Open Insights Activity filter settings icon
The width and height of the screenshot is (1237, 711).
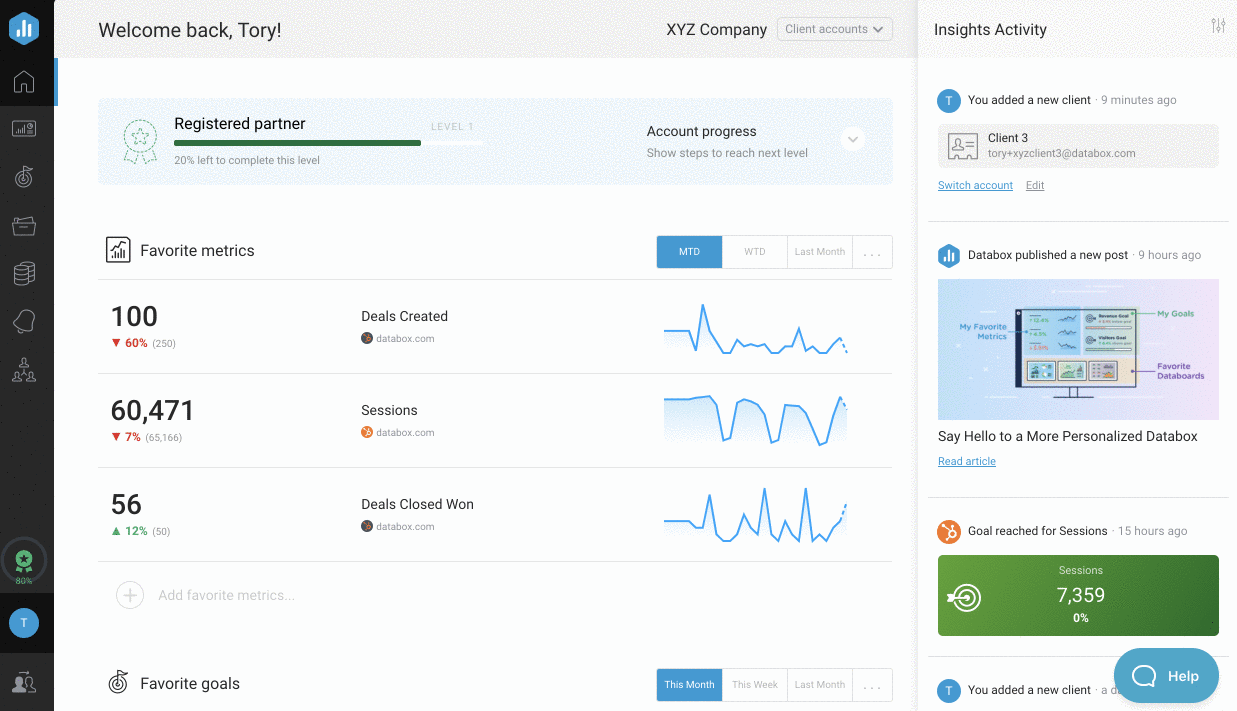click(1218, 26)
